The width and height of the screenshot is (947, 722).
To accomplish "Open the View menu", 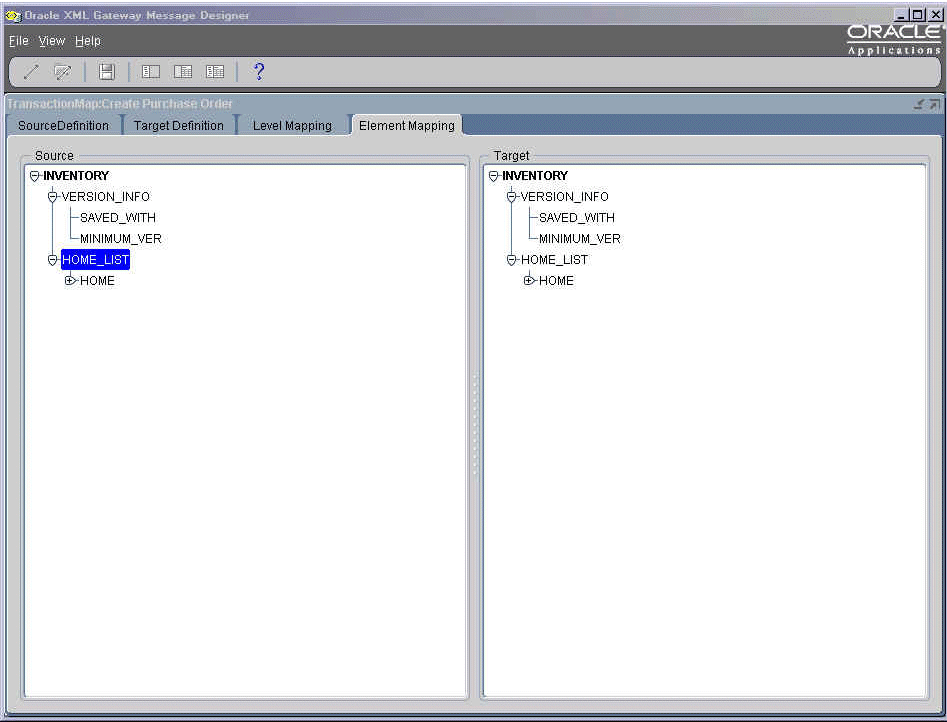I will click(52, 40).
